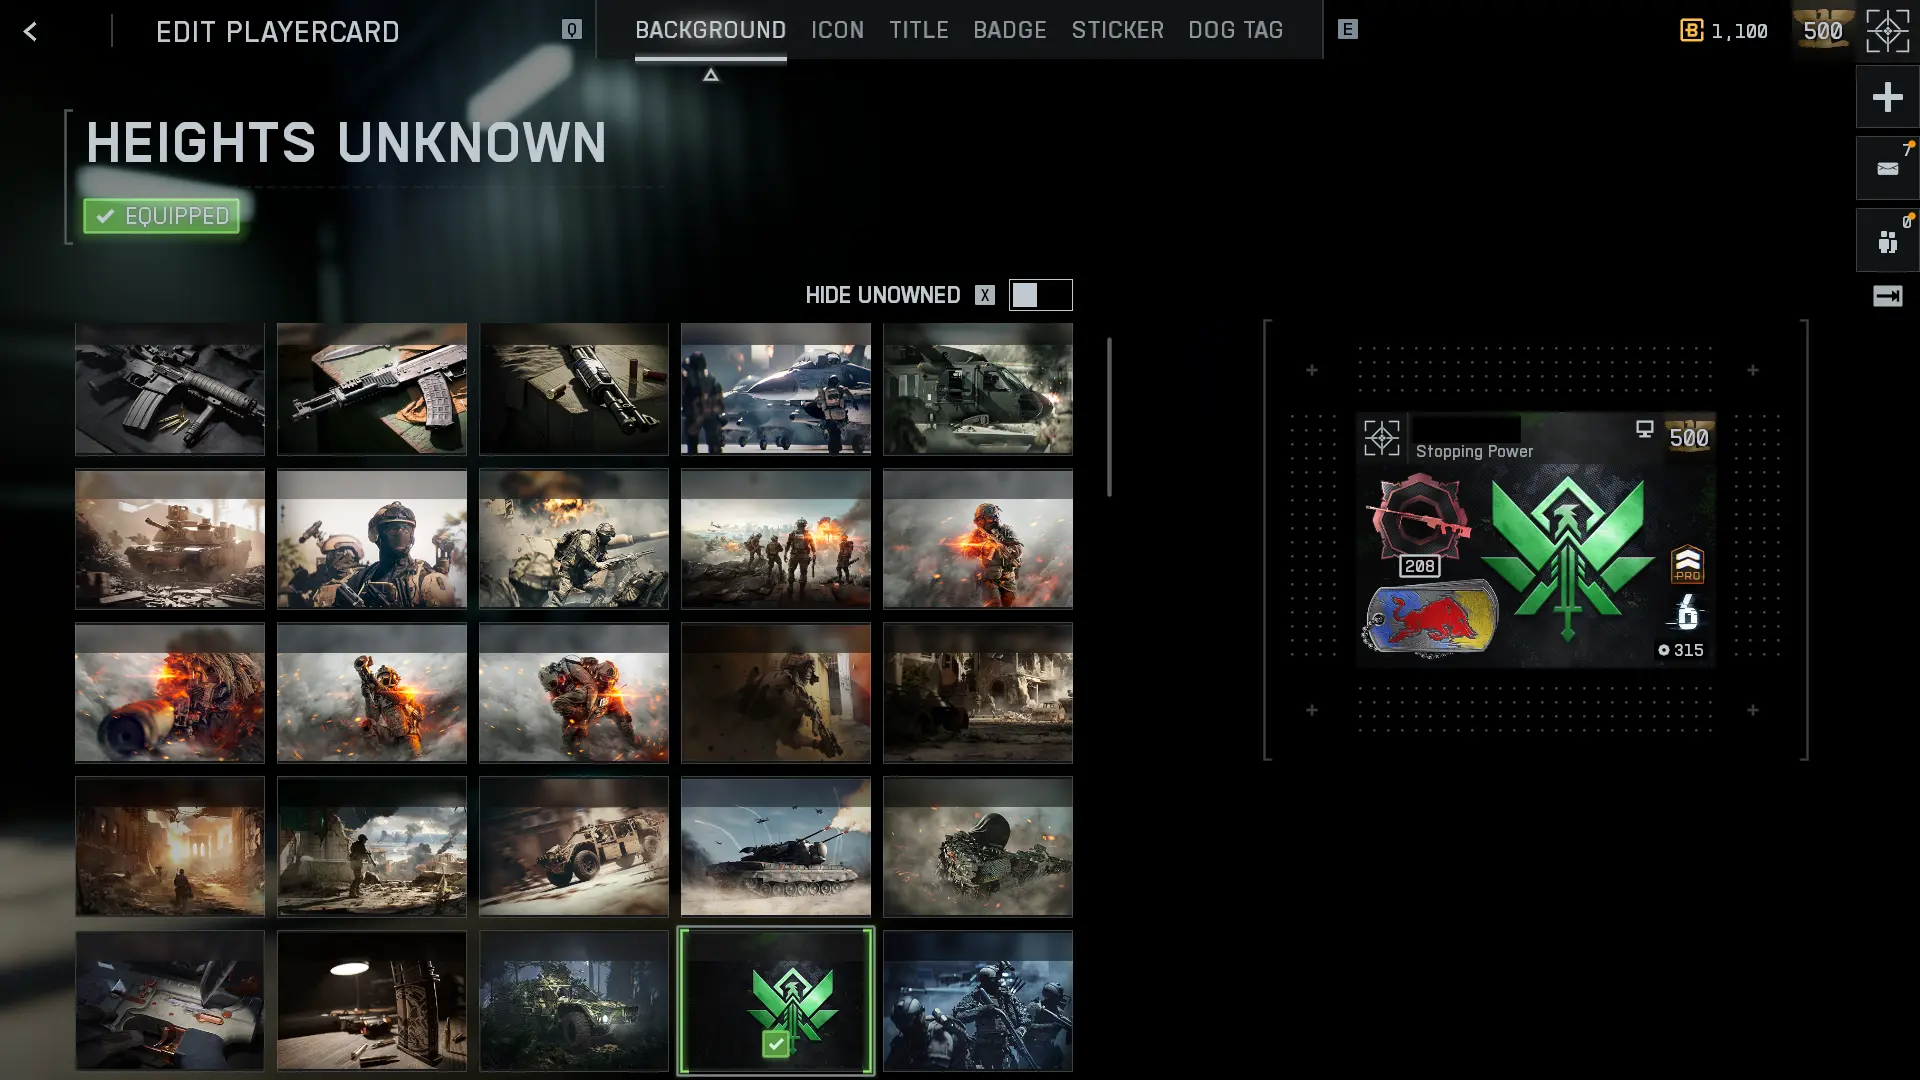Switch to the Icon tab
This screenshot has width=1920, height=1080.
[x=837, y=30]
